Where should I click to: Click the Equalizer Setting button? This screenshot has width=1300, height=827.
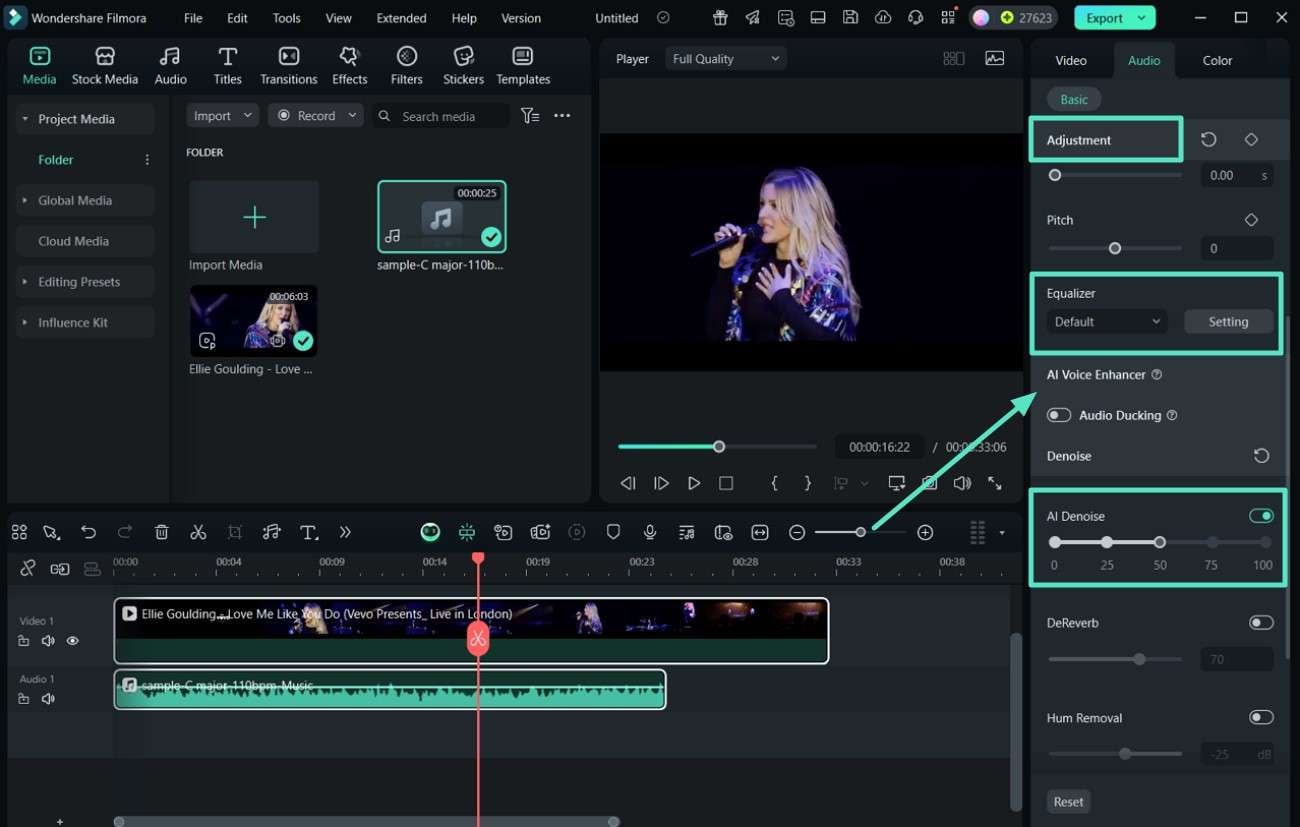click(1228, 321)
